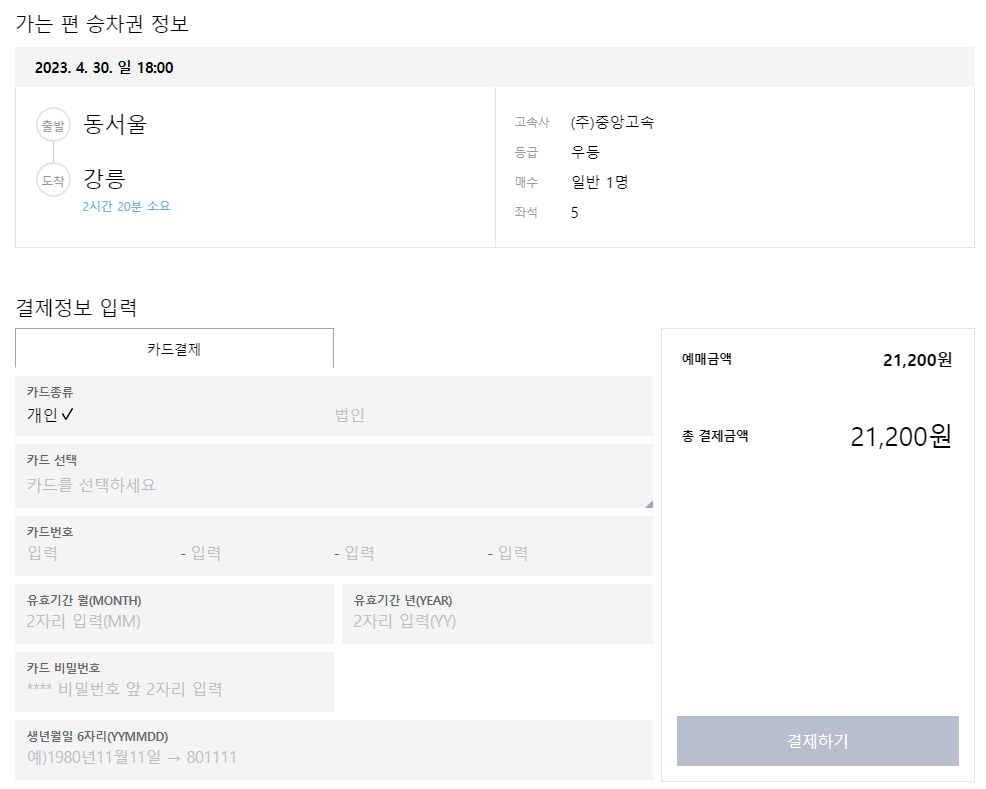986x789 pixels.
Task: Choose 개인 card type option
Action: pos(50,415)
